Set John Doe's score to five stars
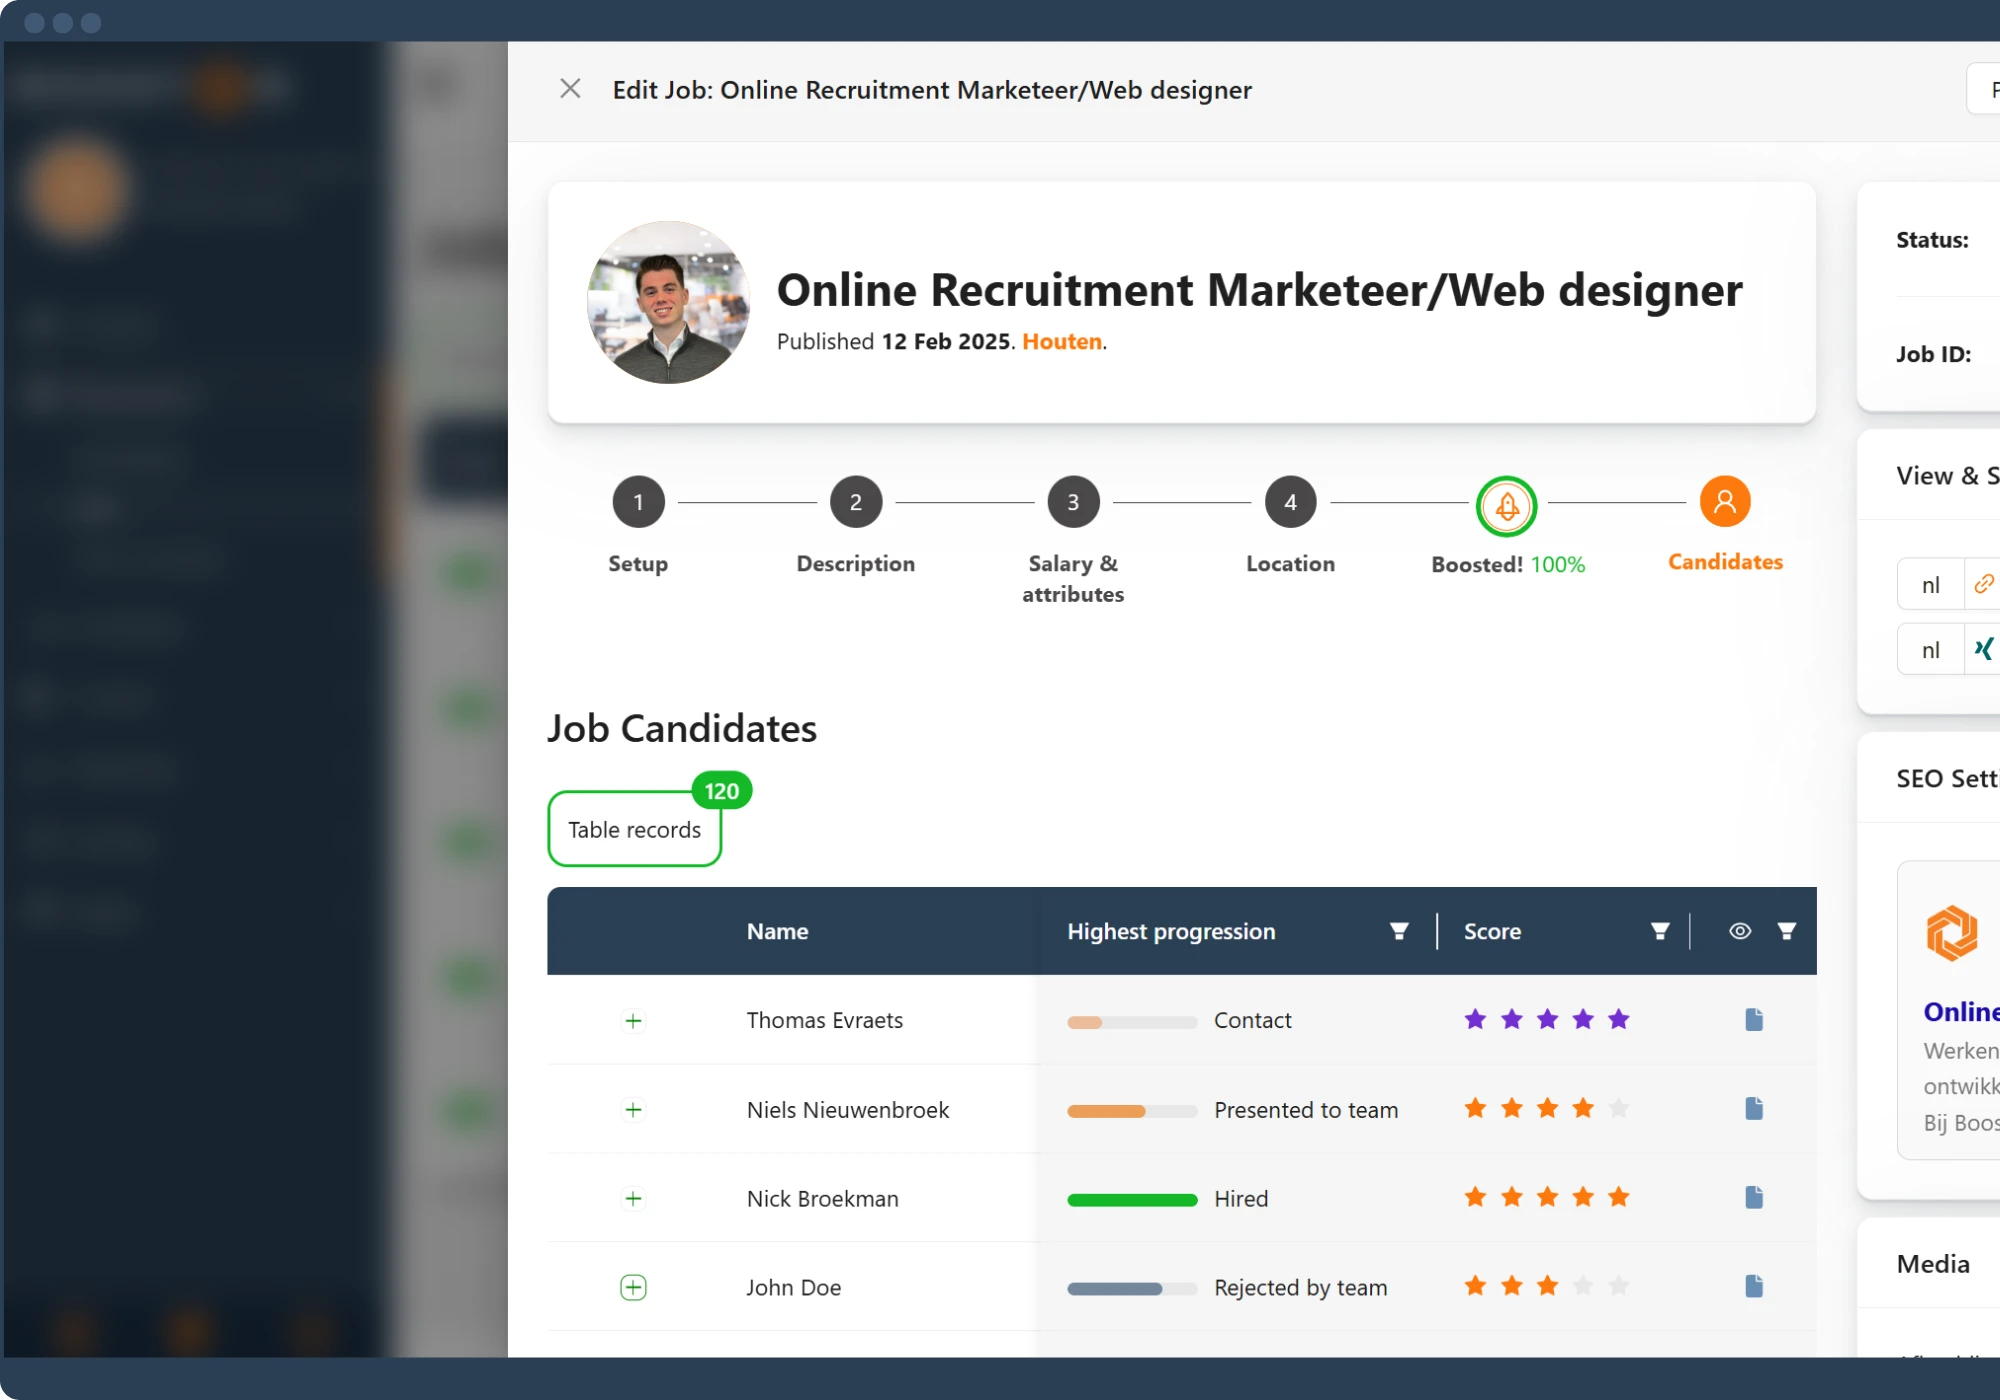The image size is (2000, 1400). click(1617, 1288)
